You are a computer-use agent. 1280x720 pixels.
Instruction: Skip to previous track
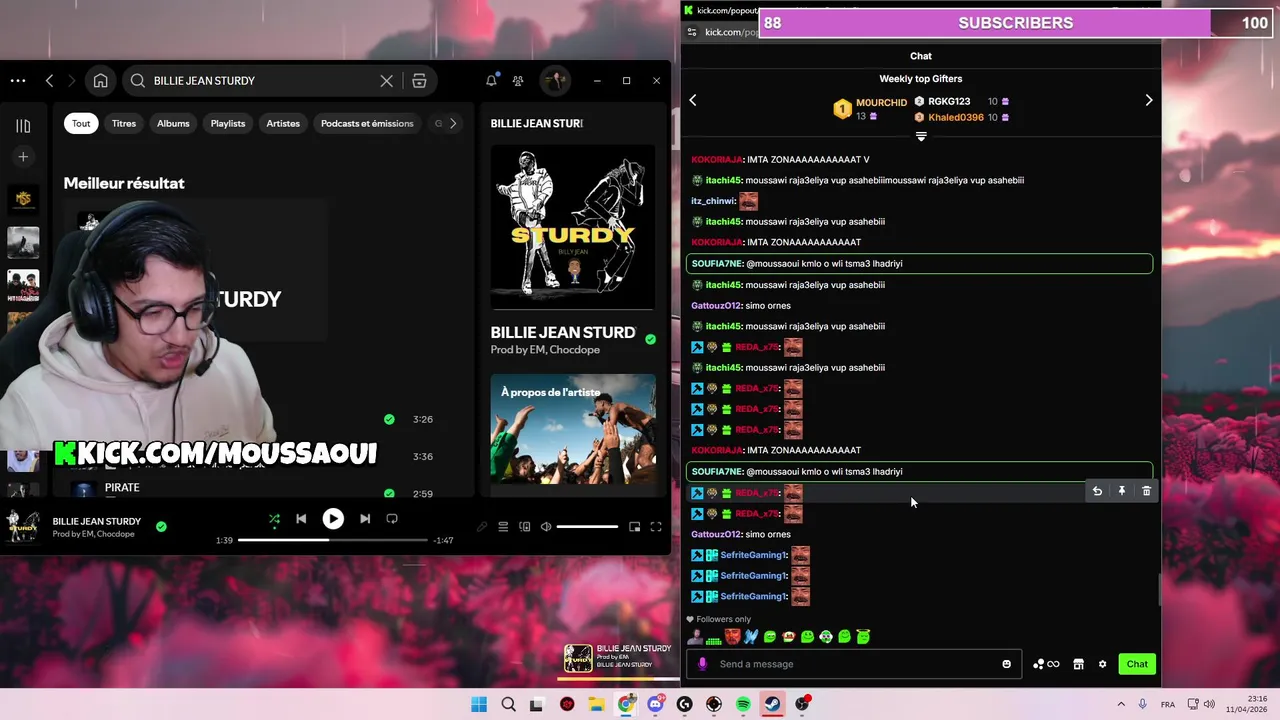click(301, 519)
